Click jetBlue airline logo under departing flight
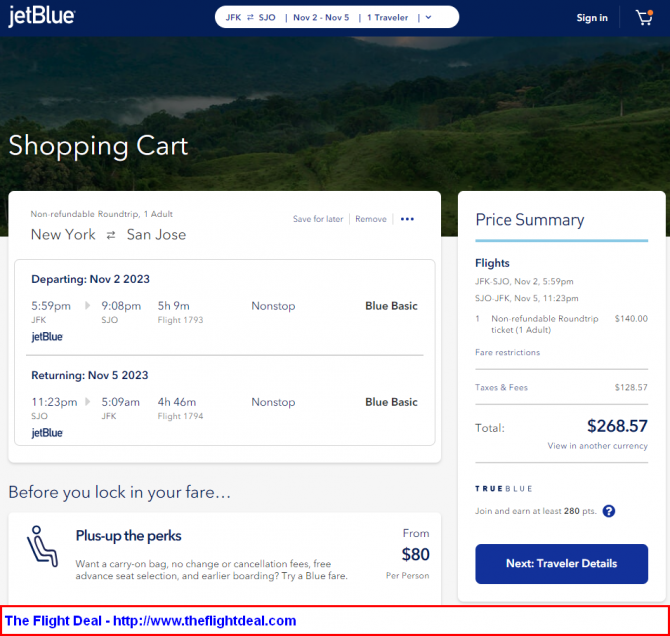Image resolution: width=670 pixels, height=636 pixels. click(x=47, y=337)
